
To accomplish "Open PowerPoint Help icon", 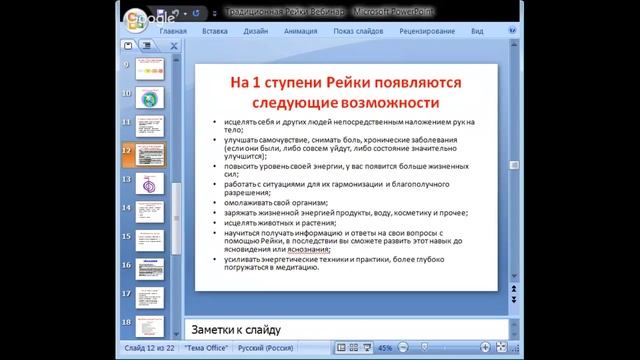I will point(512,30).
